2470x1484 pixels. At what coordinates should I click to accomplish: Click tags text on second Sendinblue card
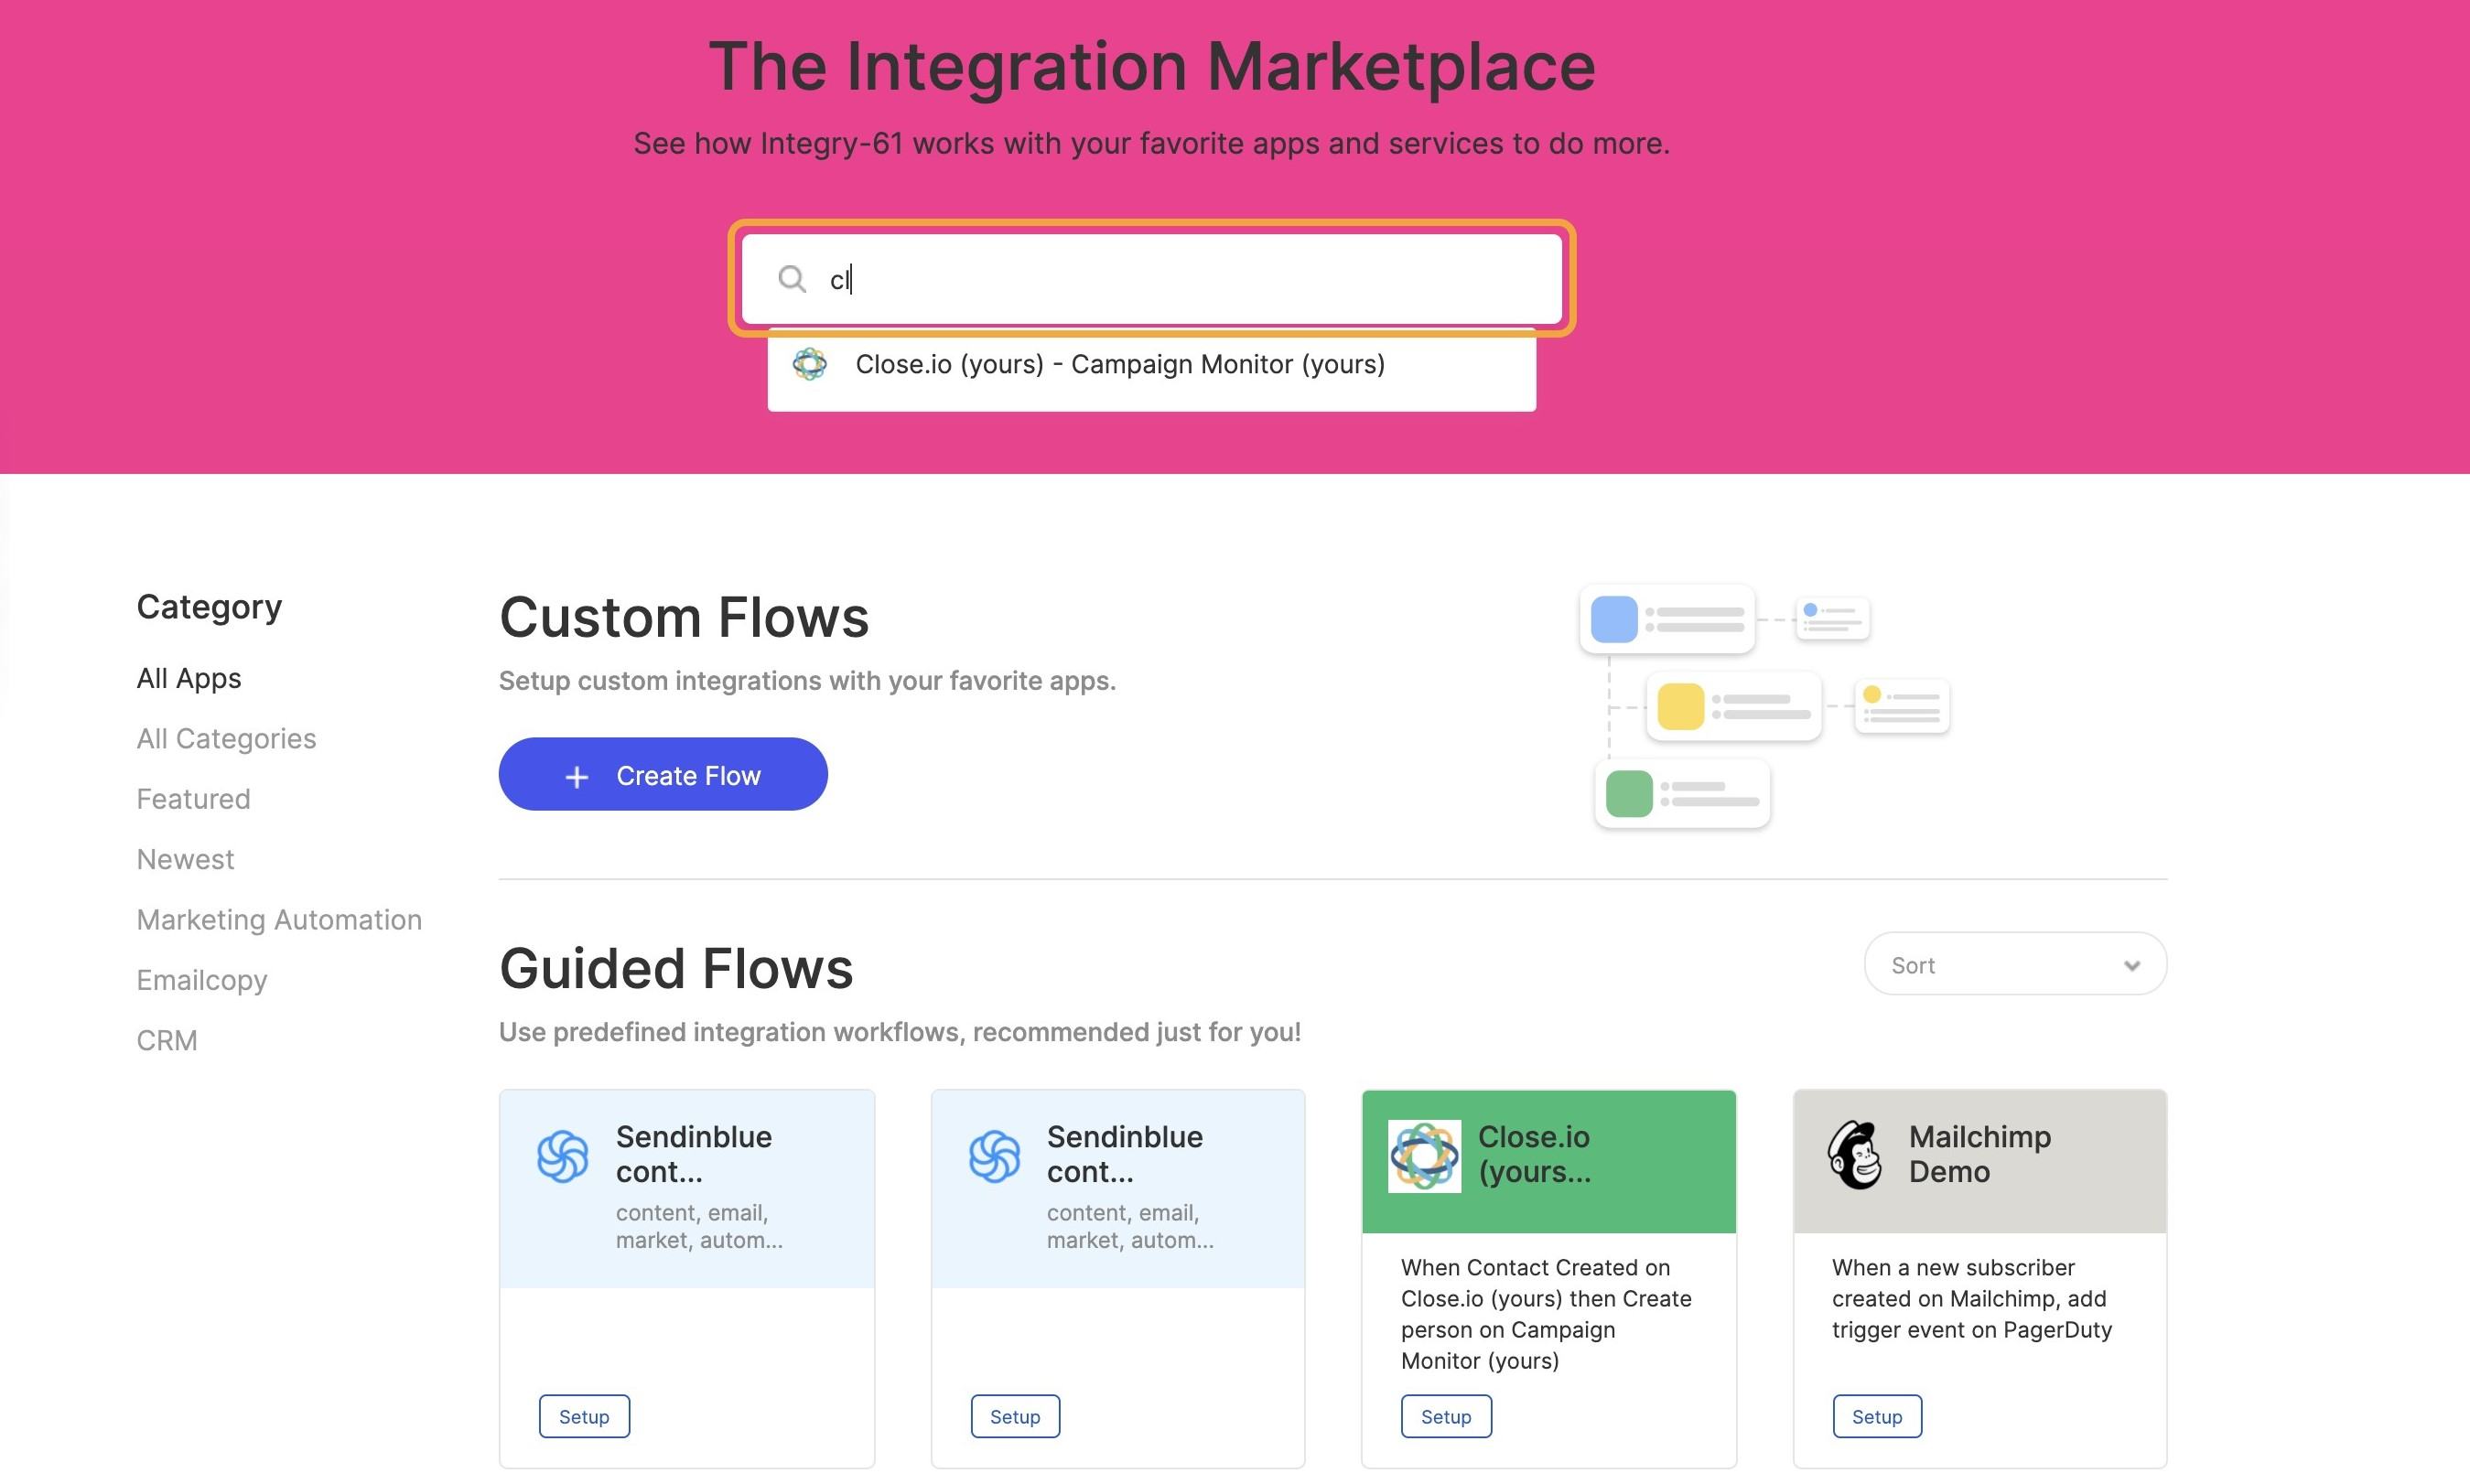click(1130, 1226)
